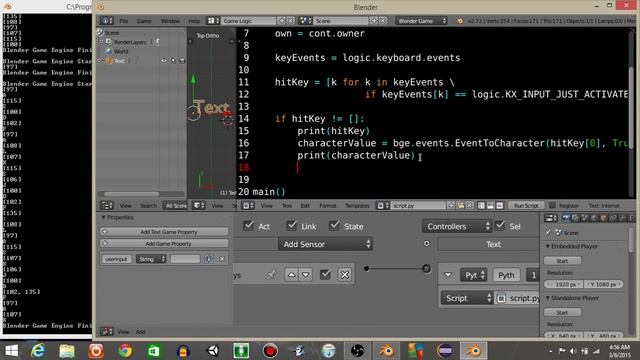
Task: Open the Help menu
Action: point(194,21)
